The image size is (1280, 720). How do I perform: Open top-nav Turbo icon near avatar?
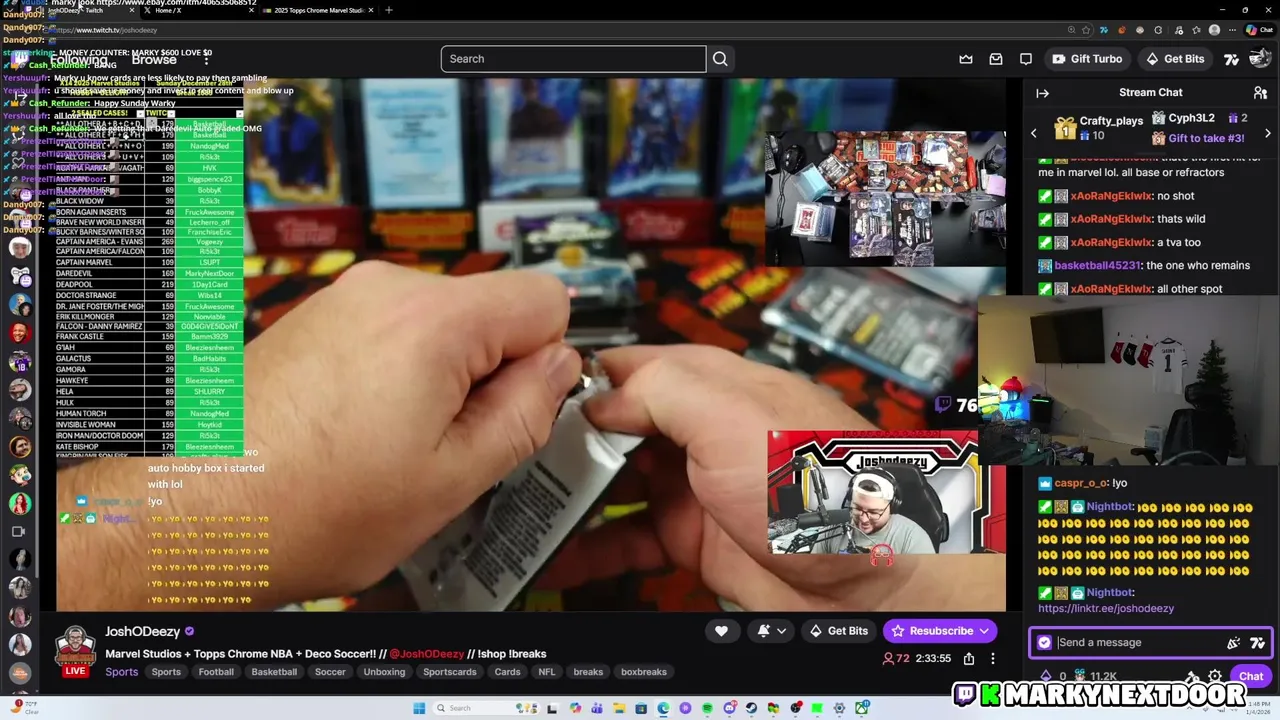click(x=1231, y=59)
